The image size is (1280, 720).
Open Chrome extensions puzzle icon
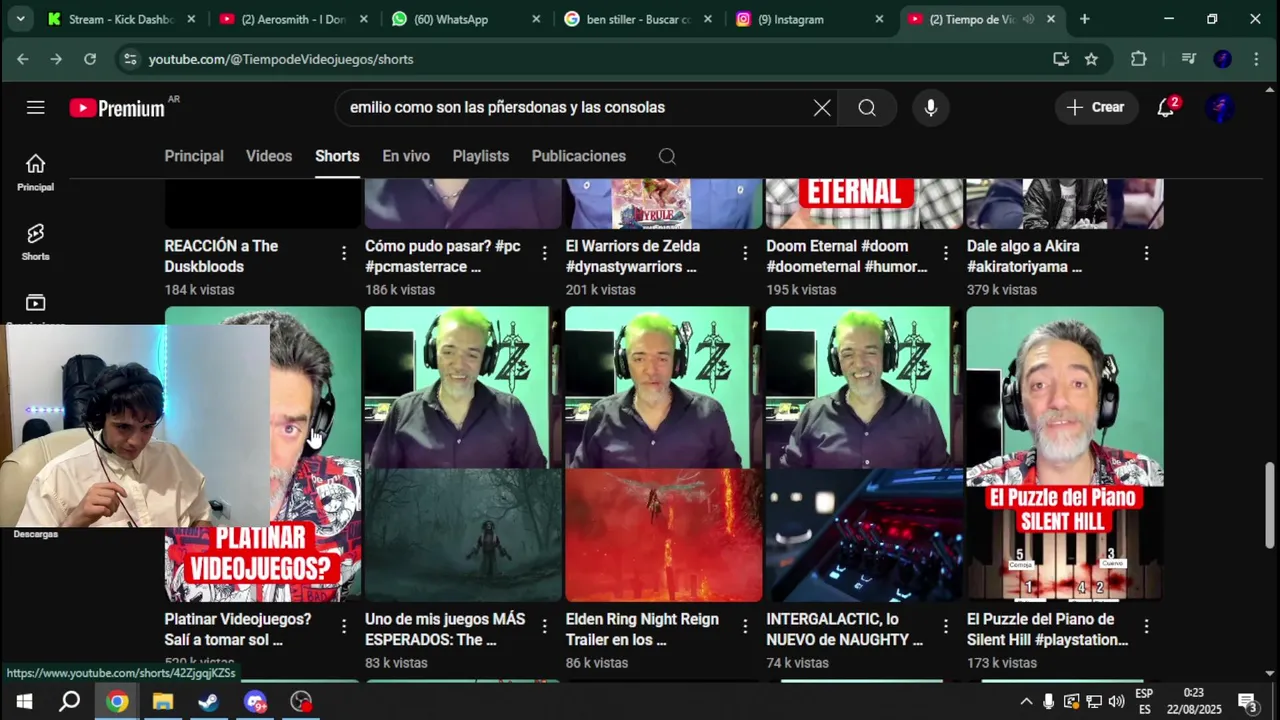pyautogui.click(x=1138, y=59)
